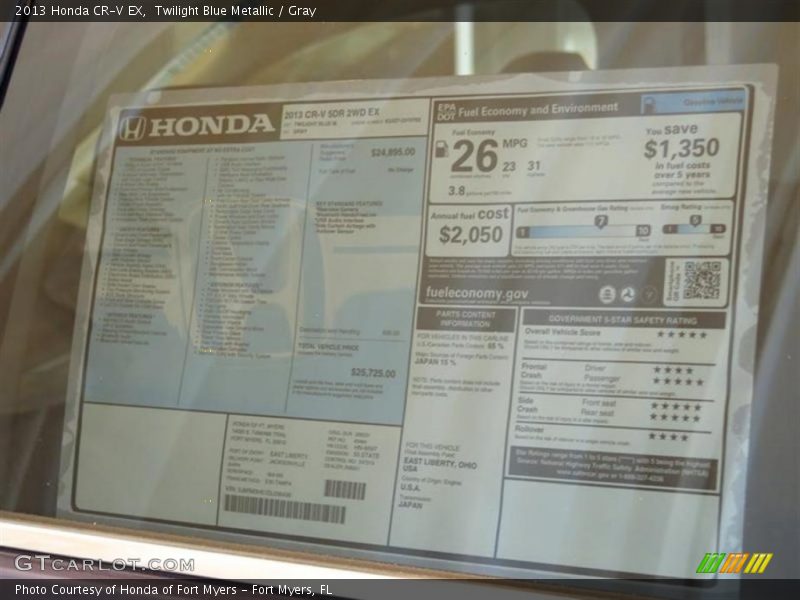Click the 23 city MPG value
Screen dimensions: 800x600
point(509,167)
